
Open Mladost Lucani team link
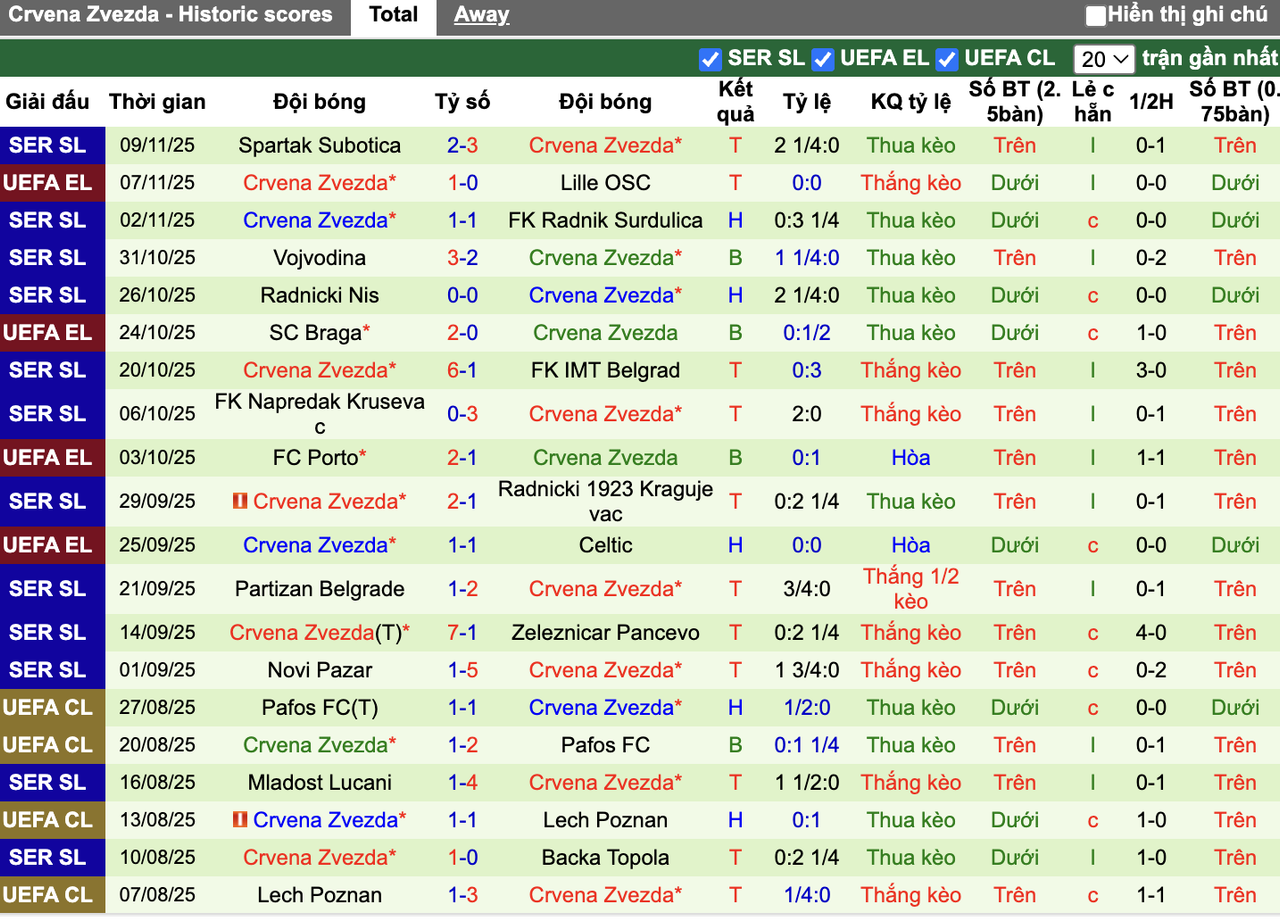point(319,783)
